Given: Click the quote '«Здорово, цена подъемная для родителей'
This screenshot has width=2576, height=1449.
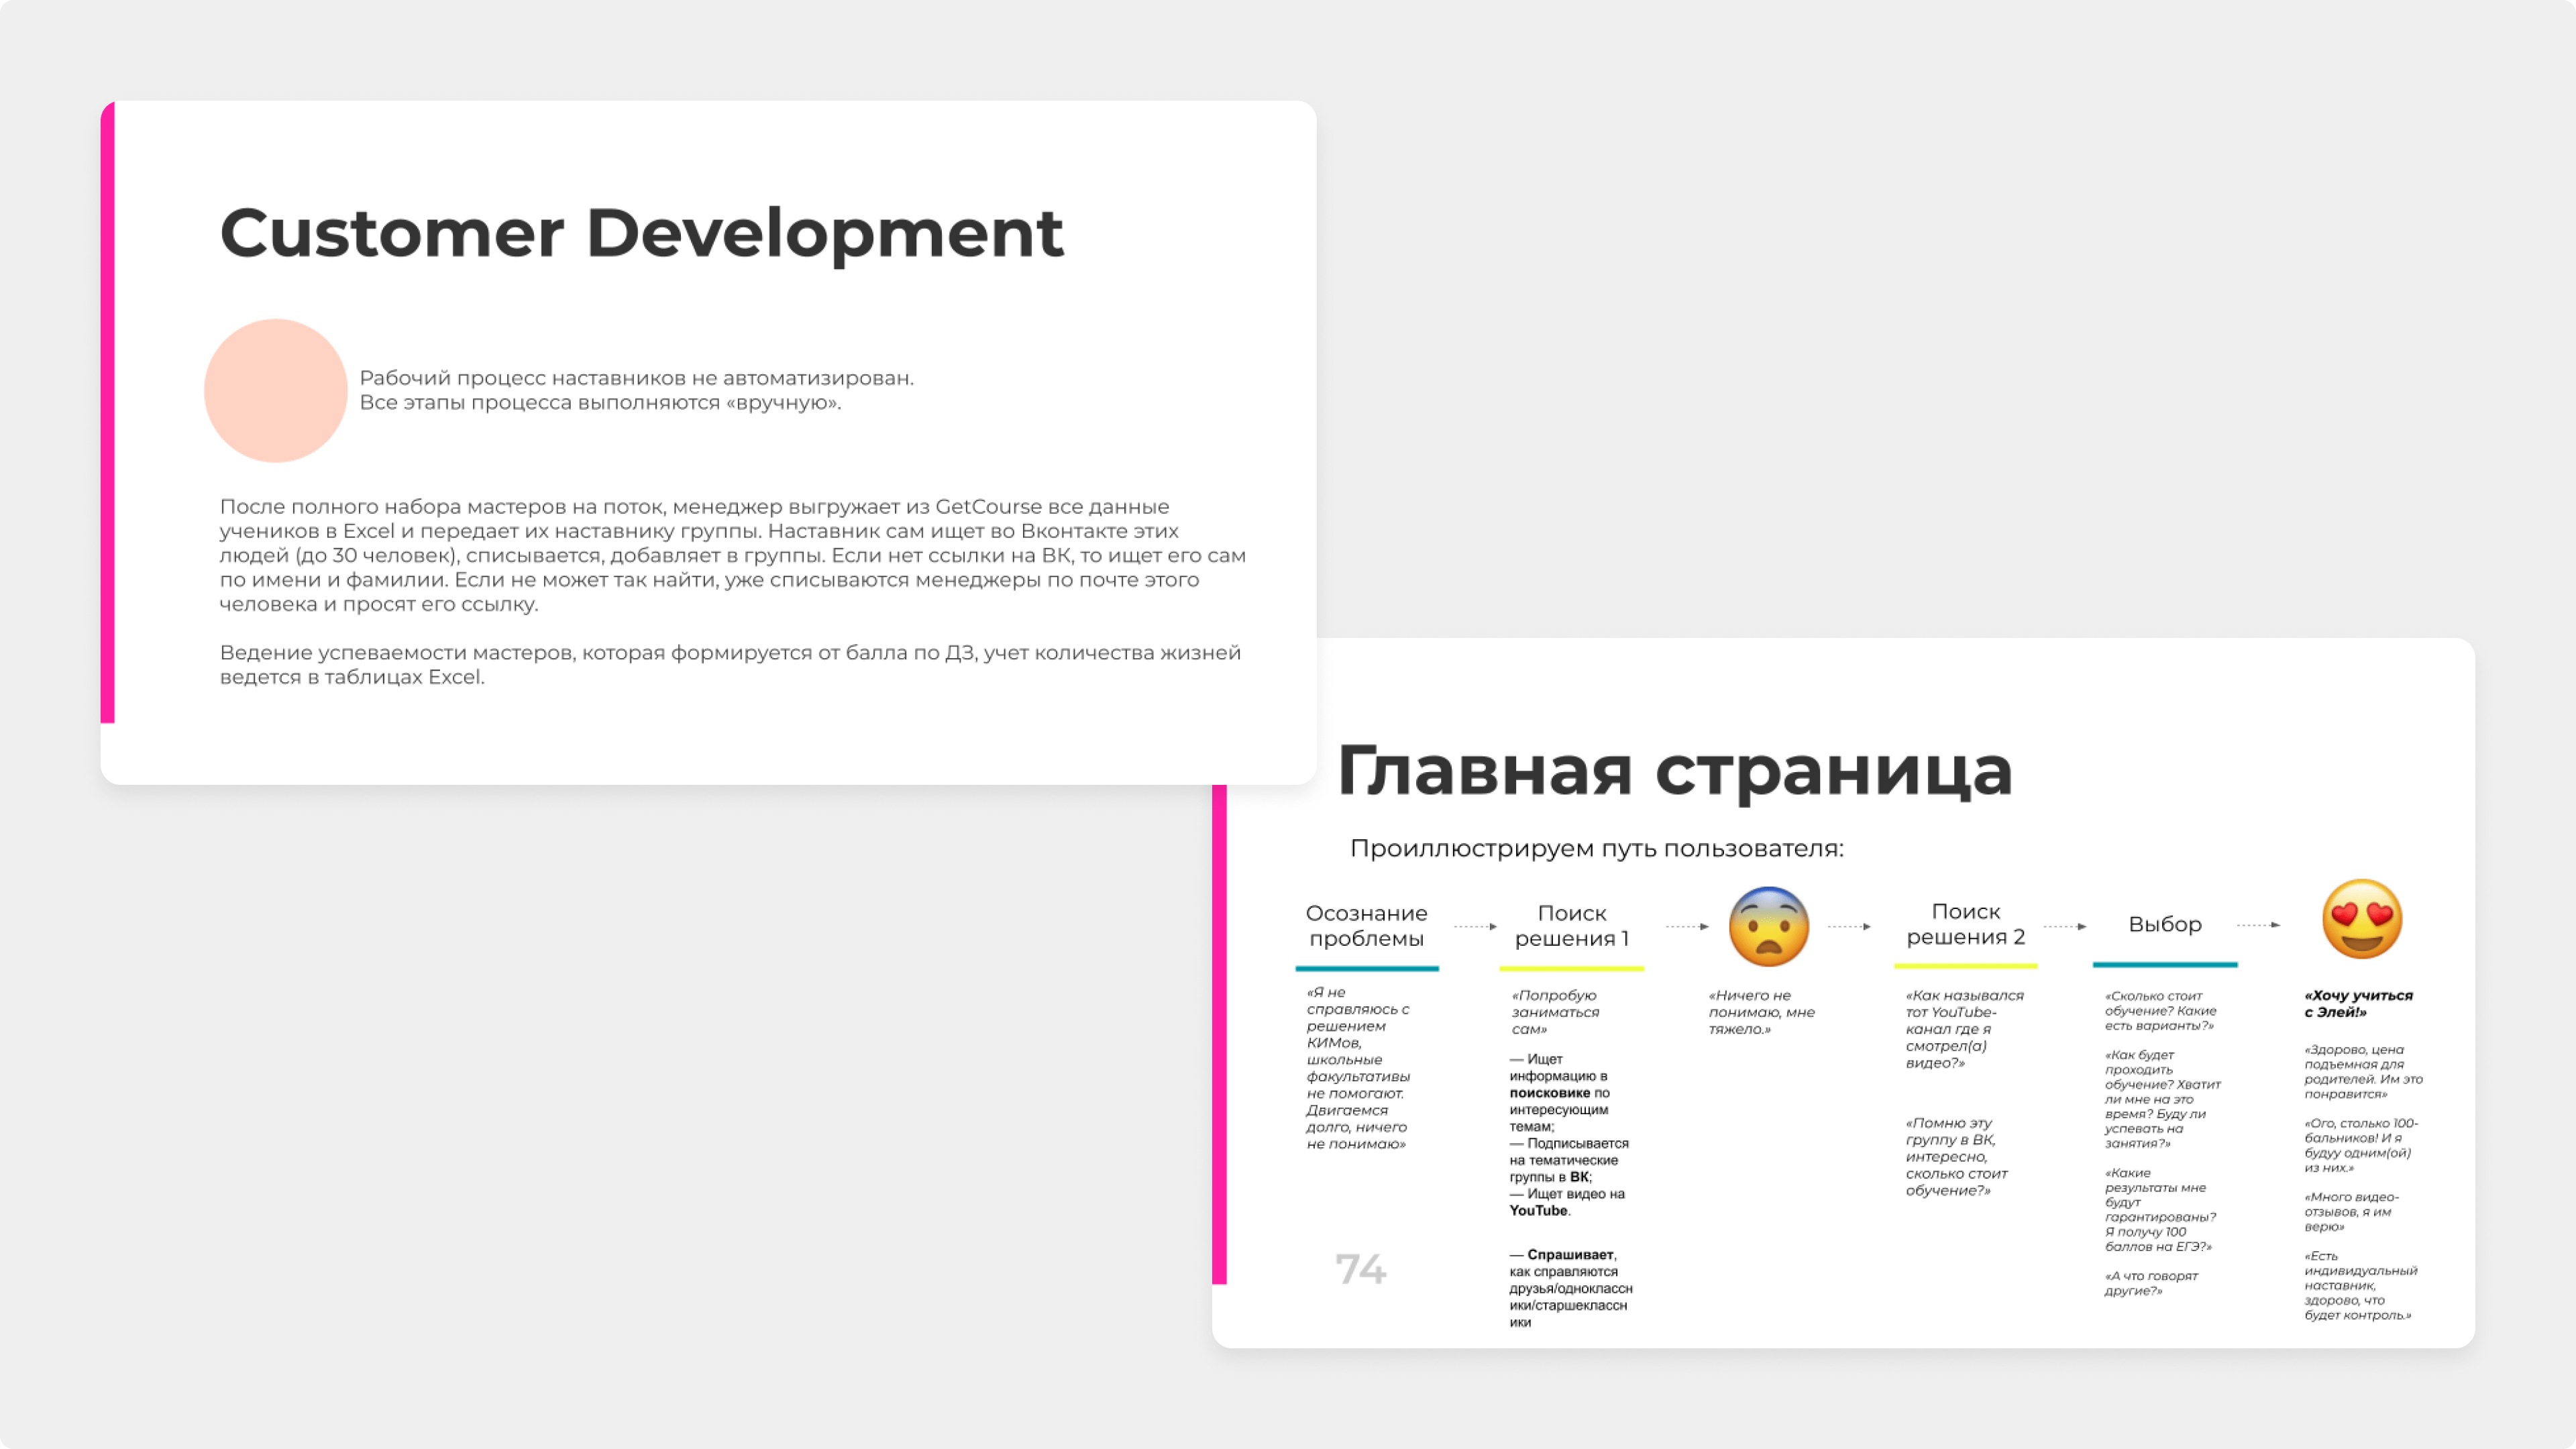Looking at the screenshot, I should pos(2363,1072).
